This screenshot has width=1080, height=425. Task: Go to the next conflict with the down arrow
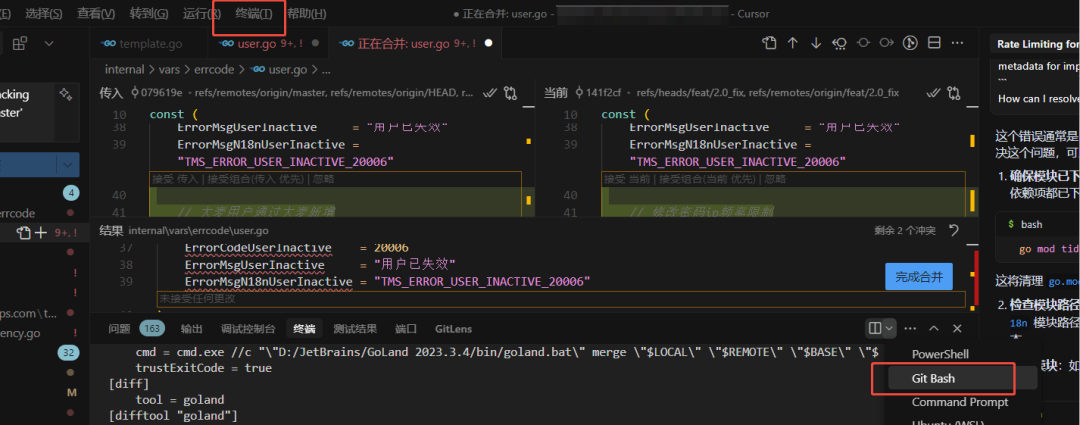tap(816, 43)
